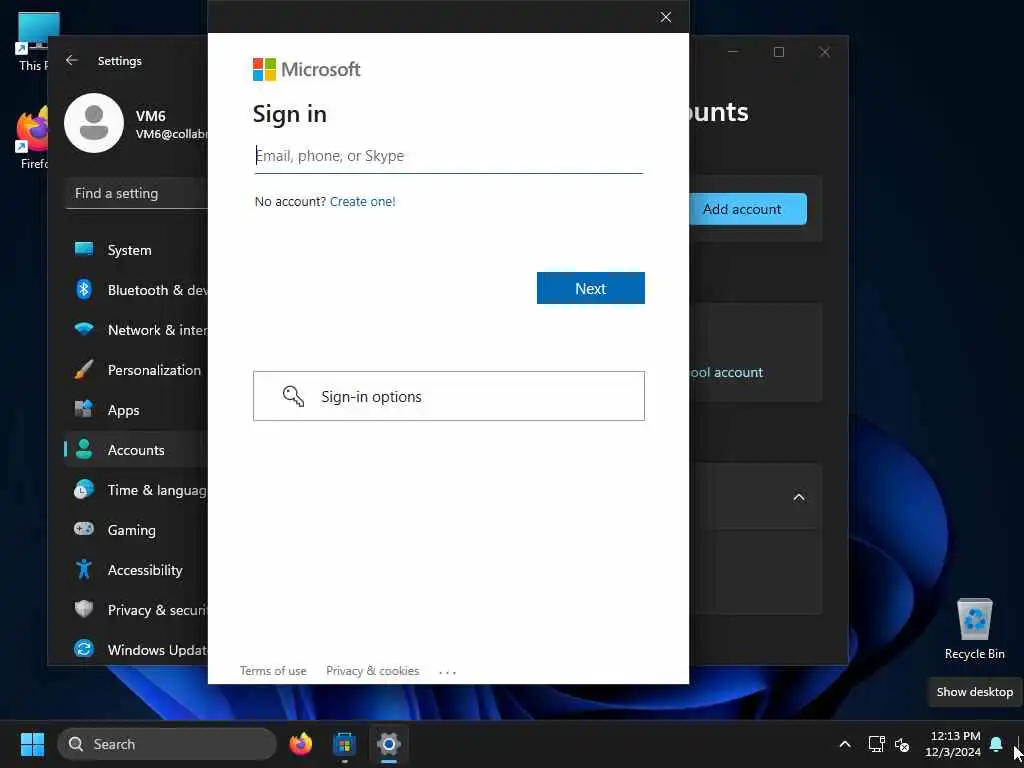Click the muted volume tray icon
Image resolution: width=1024 pixels, height=768 pixels.
click(902, 744)
